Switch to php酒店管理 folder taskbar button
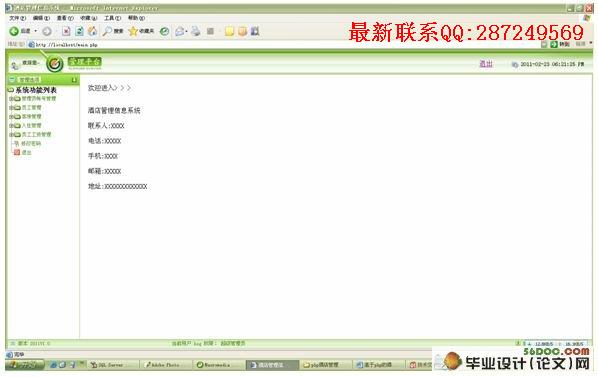 tap(325, 365)
